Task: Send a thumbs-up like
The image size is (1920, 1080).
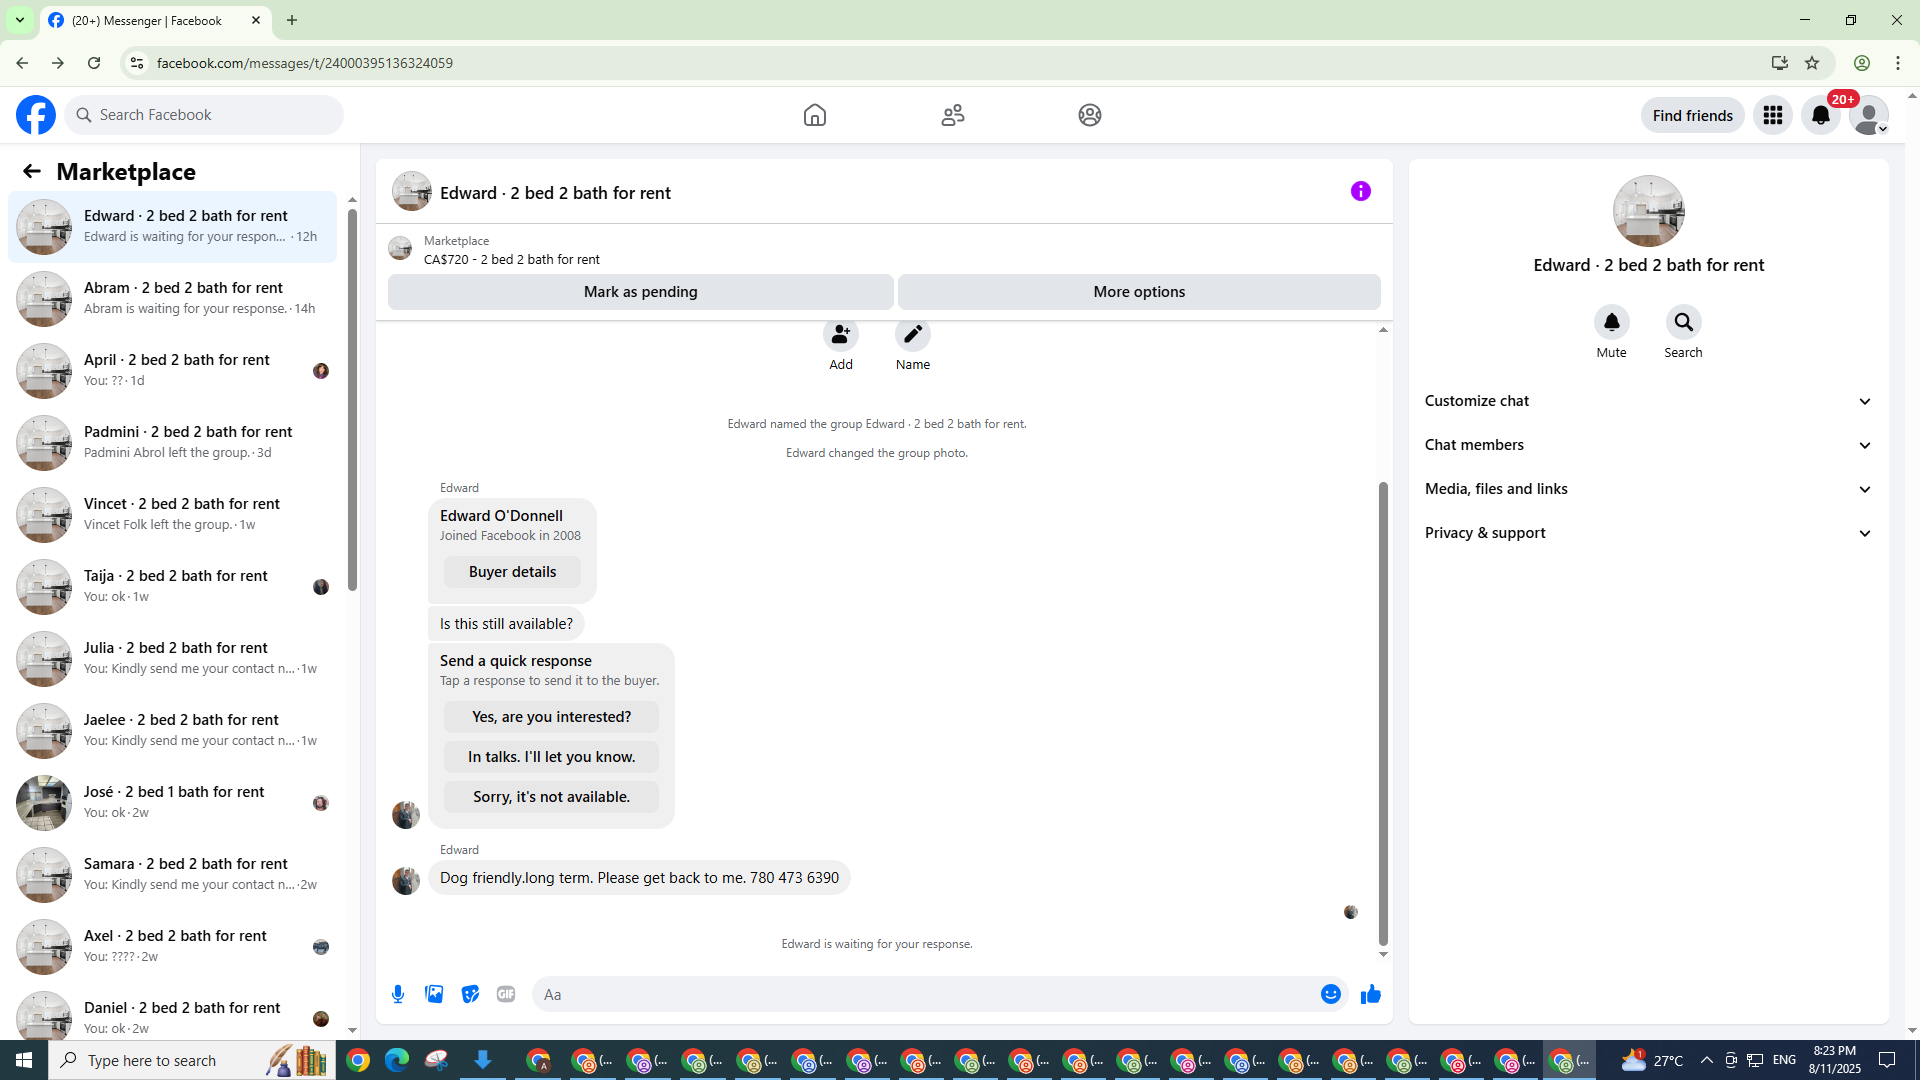Action: [1370, 994]
